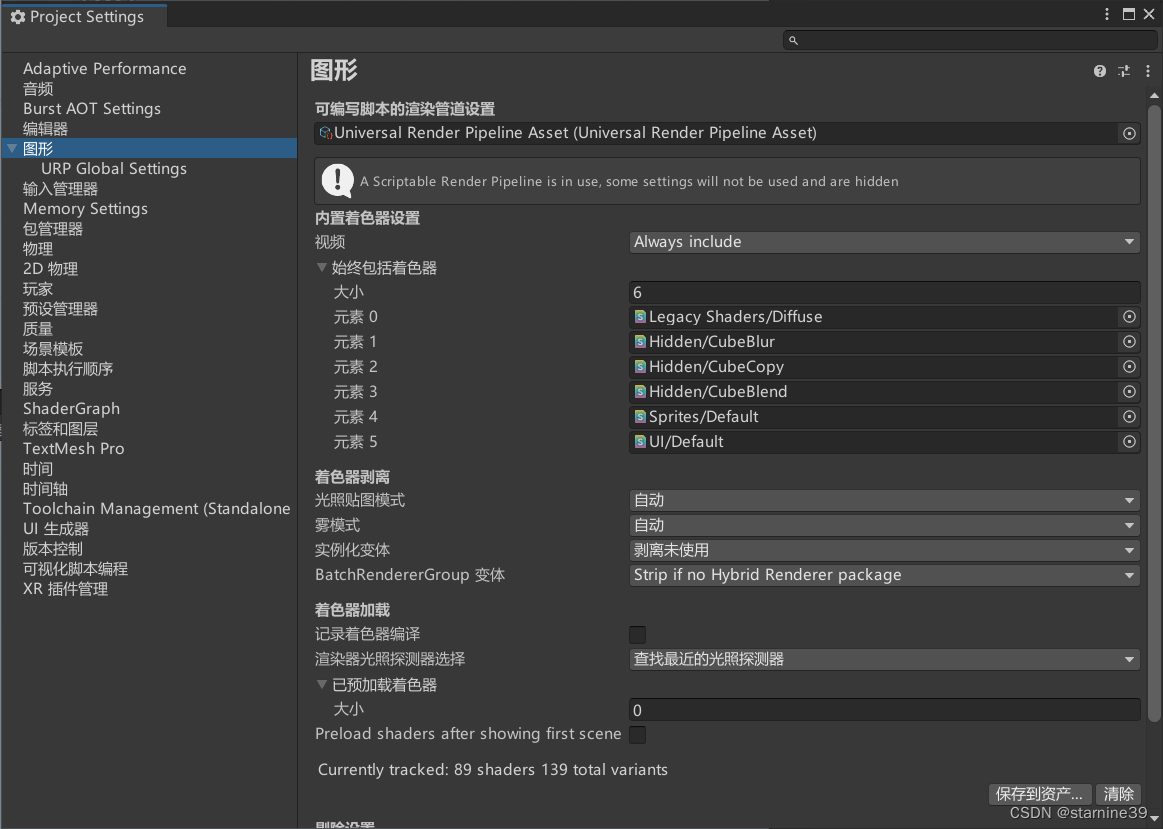Collapse the 已预加载着色器 list
Screen dimensions: 1163x829
pyautogui.click(x=322, y=684)
